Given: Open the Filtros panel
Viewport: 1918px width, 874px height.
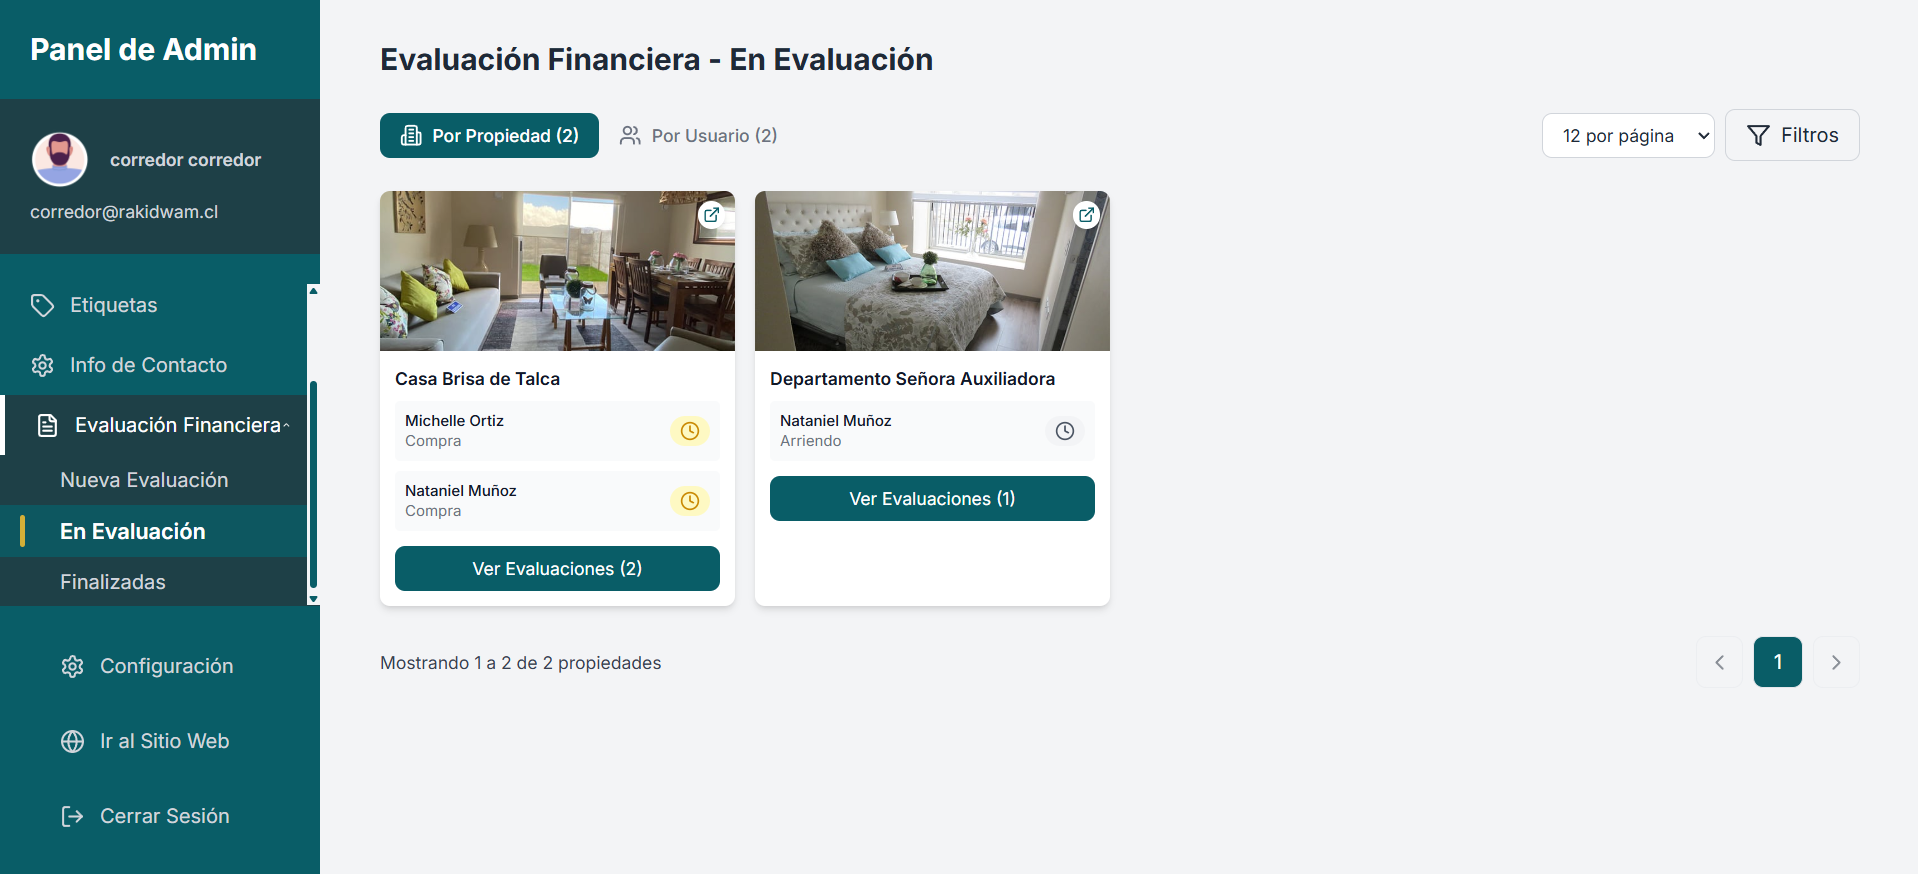Looking at the screenshot, I should tap(1791, 135).
